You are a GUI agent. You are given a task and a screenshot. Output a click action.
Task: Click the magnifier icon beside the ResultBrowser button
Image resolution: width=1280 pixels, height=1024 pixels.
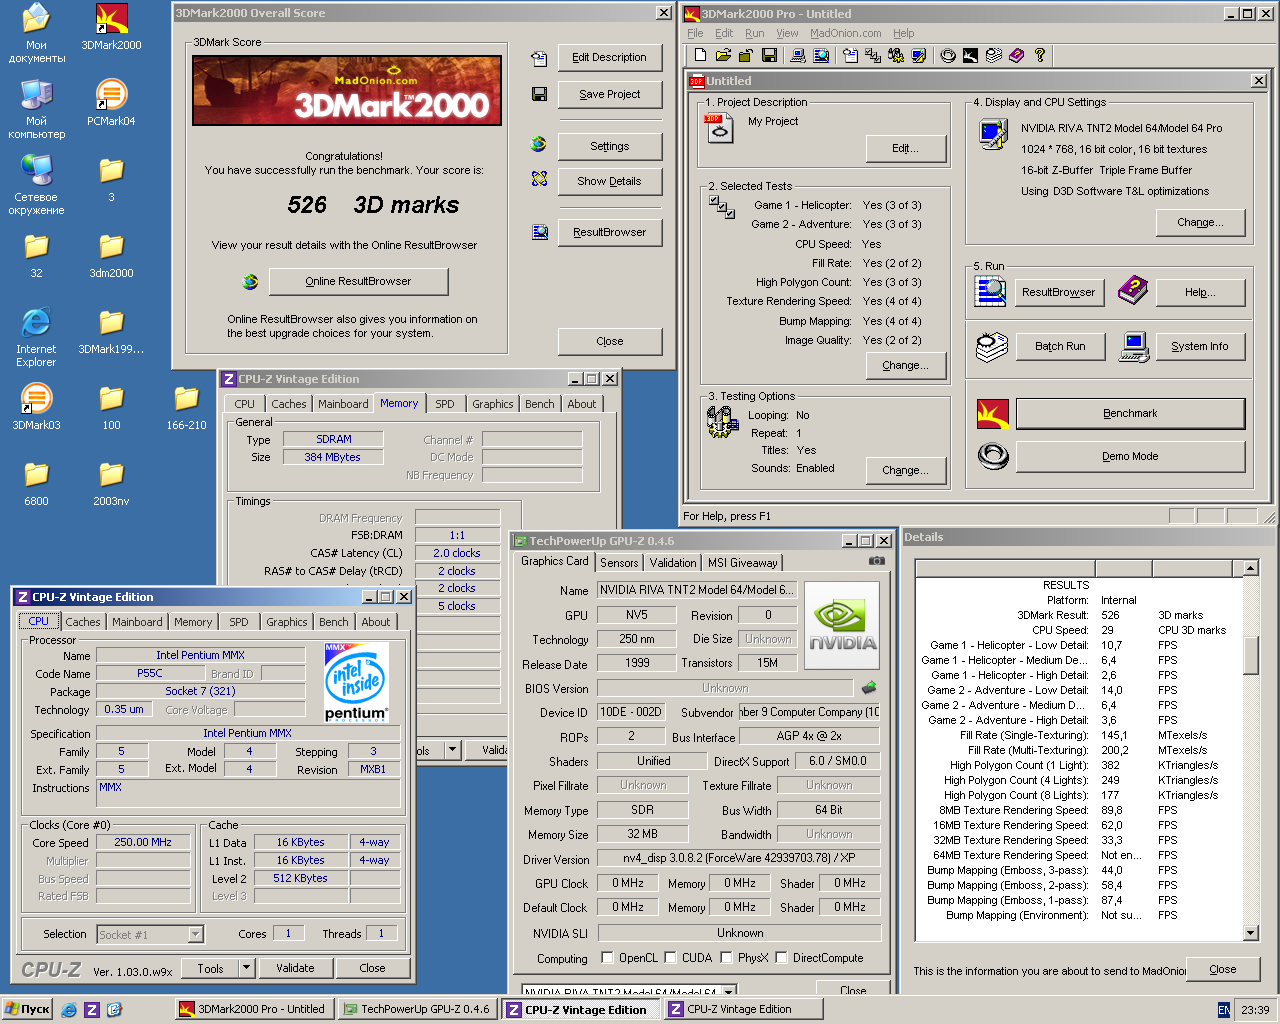(x=990, y=292)
